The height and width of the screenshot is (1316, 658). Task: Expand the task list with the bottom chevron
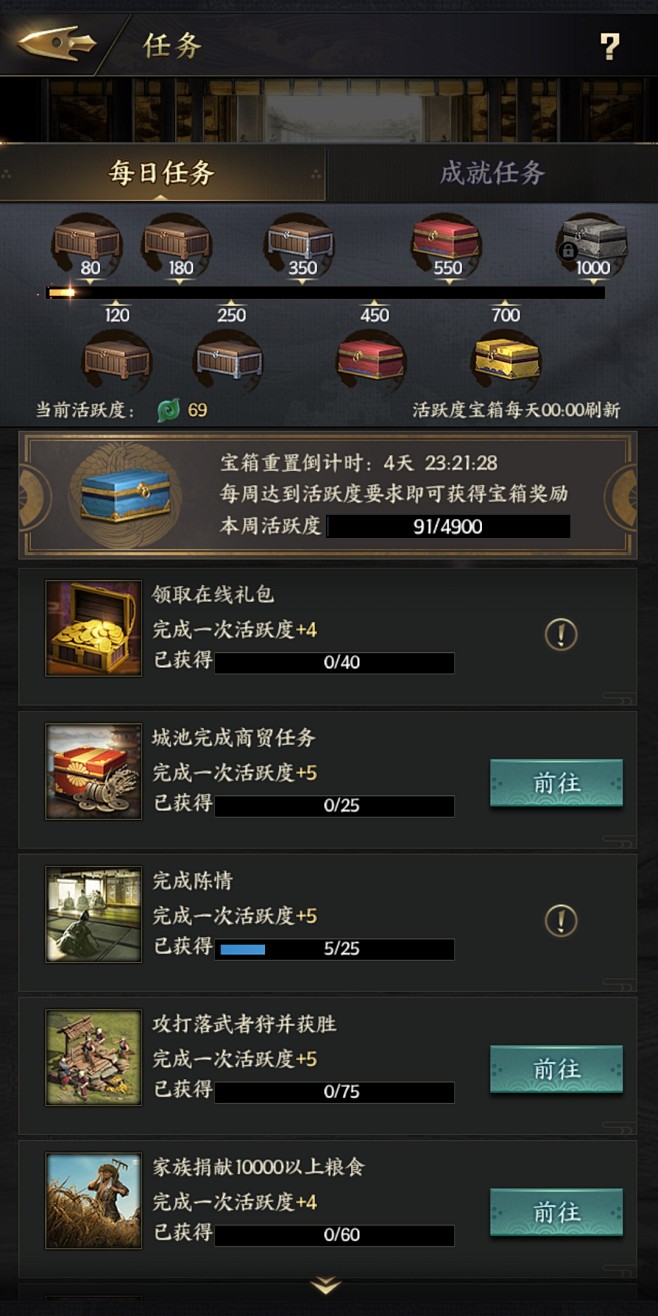326,1286
